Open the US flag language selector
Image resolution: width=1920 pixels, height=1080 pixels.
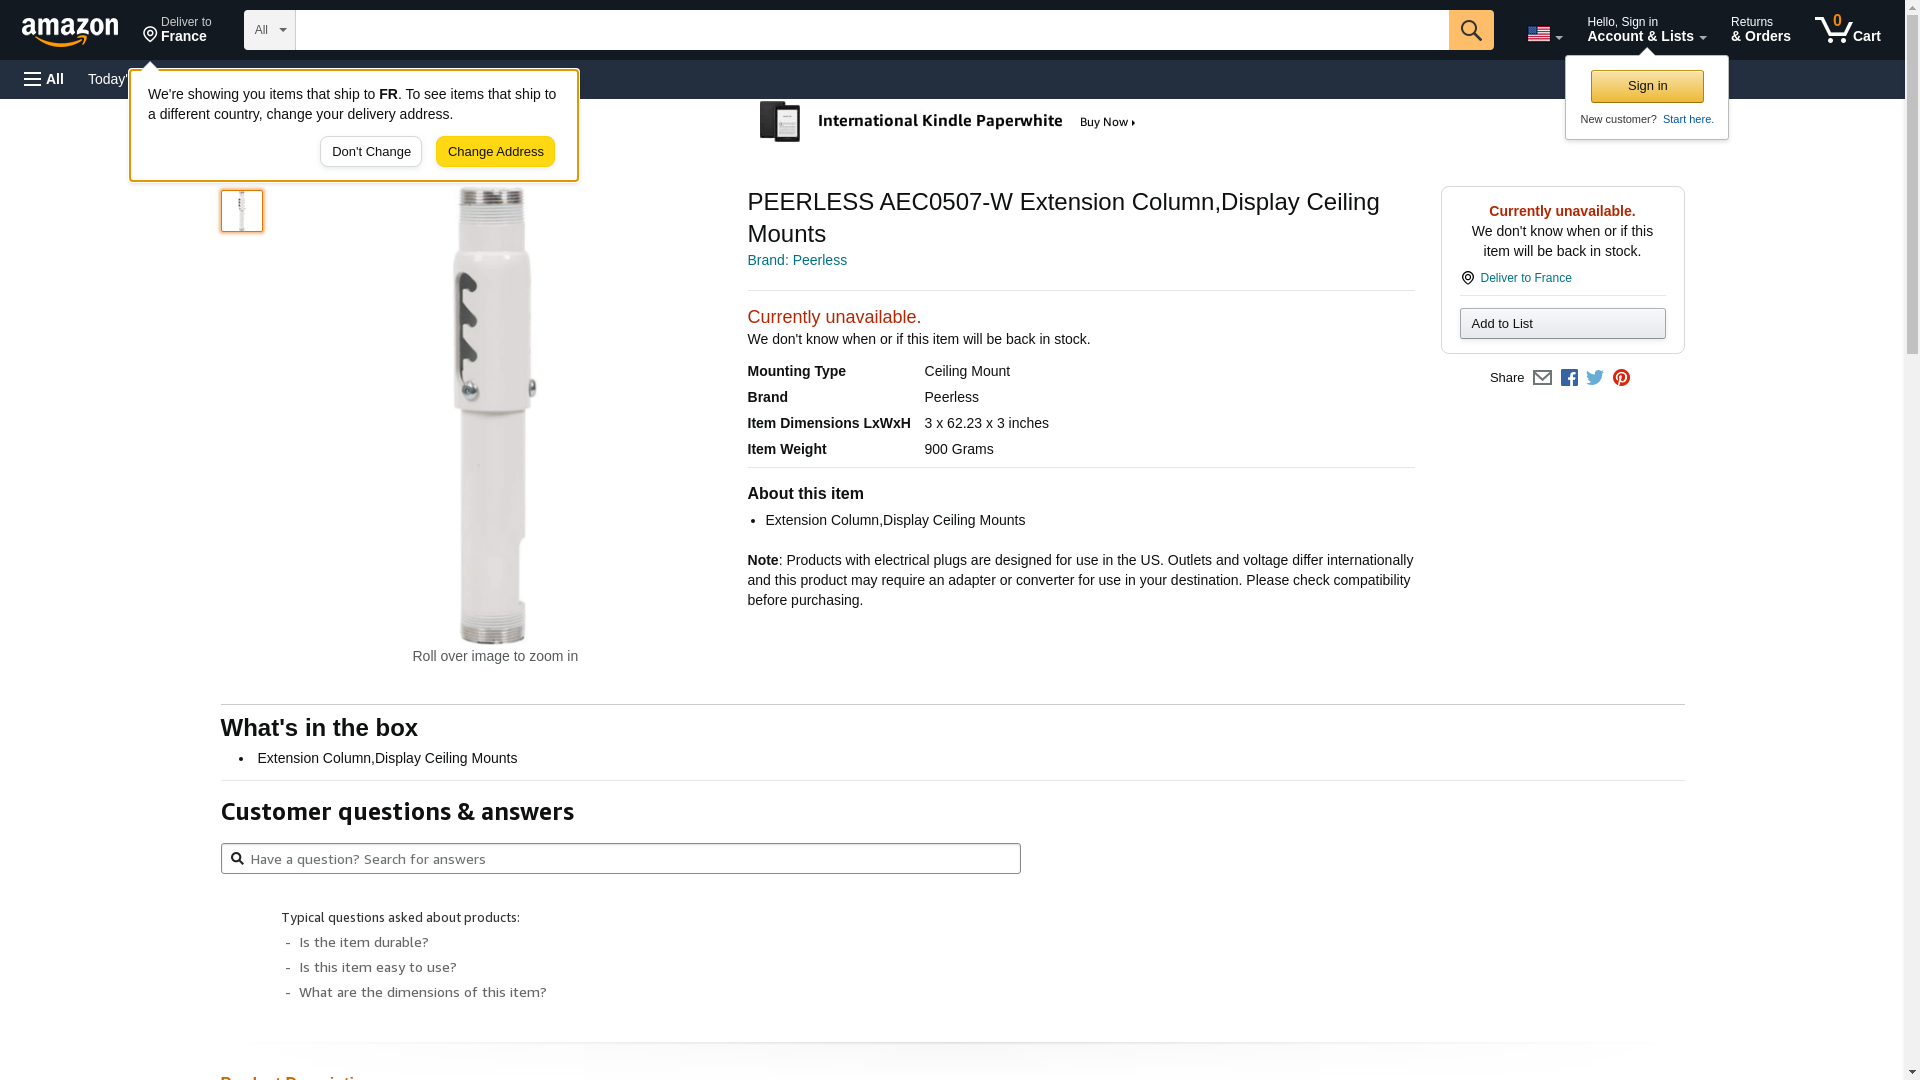(1544, 34)
